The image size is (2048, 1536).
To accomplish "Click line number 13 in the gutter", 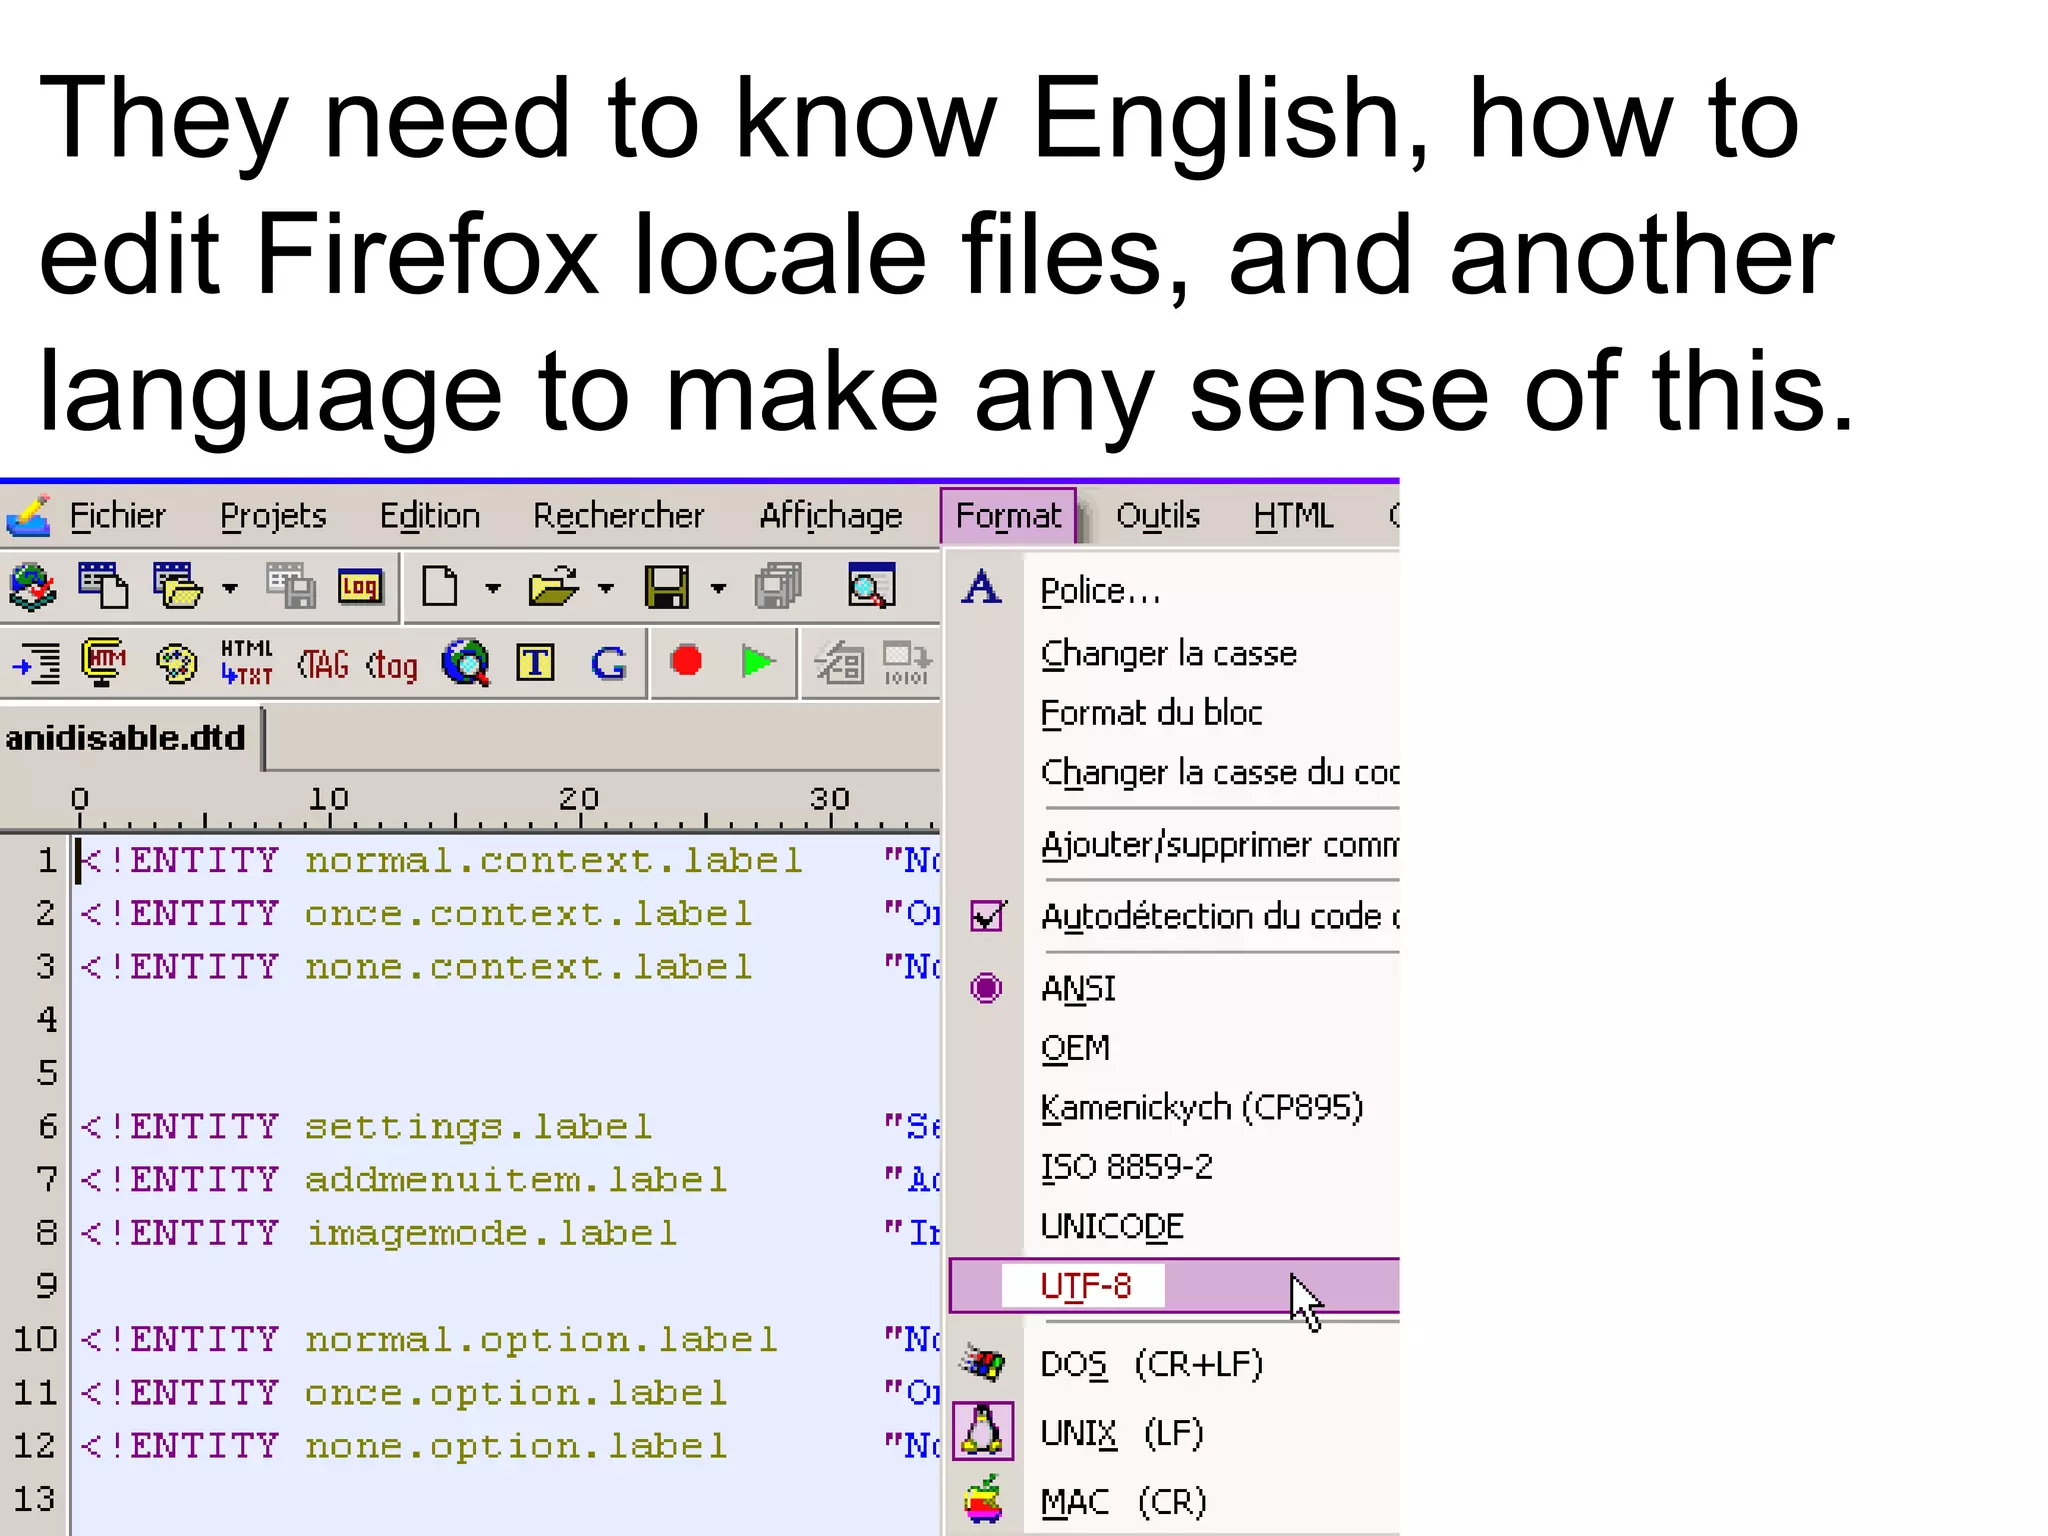I will click(34, 1499).
